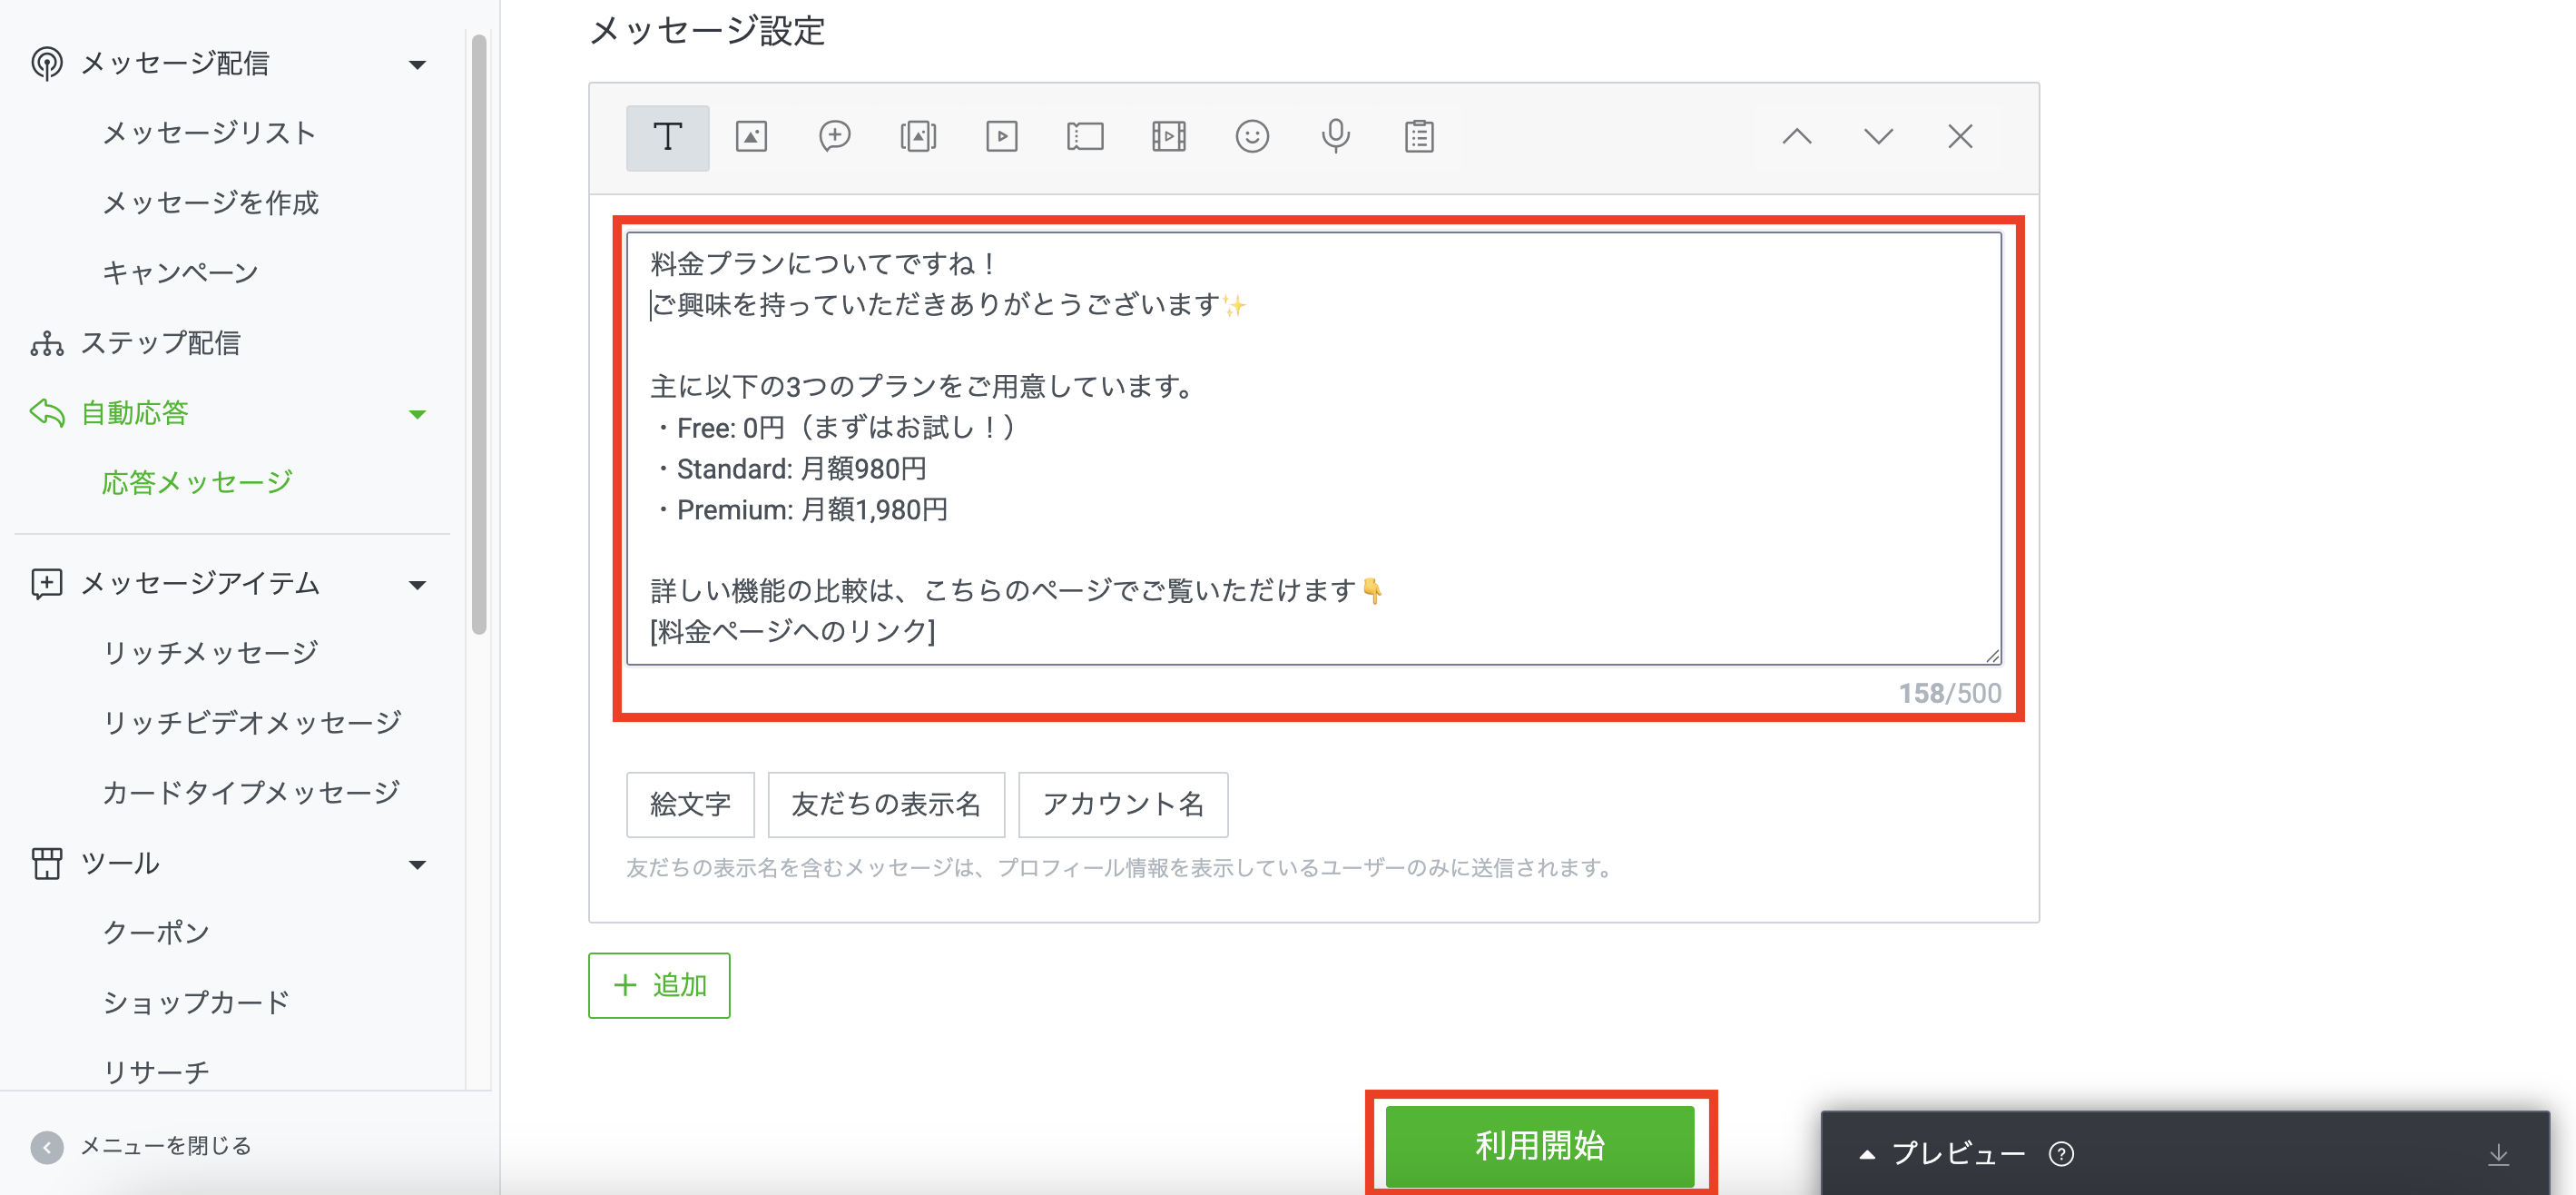Attach a coupon with the ticket icon
2576x1195 pixels.
1086,137
